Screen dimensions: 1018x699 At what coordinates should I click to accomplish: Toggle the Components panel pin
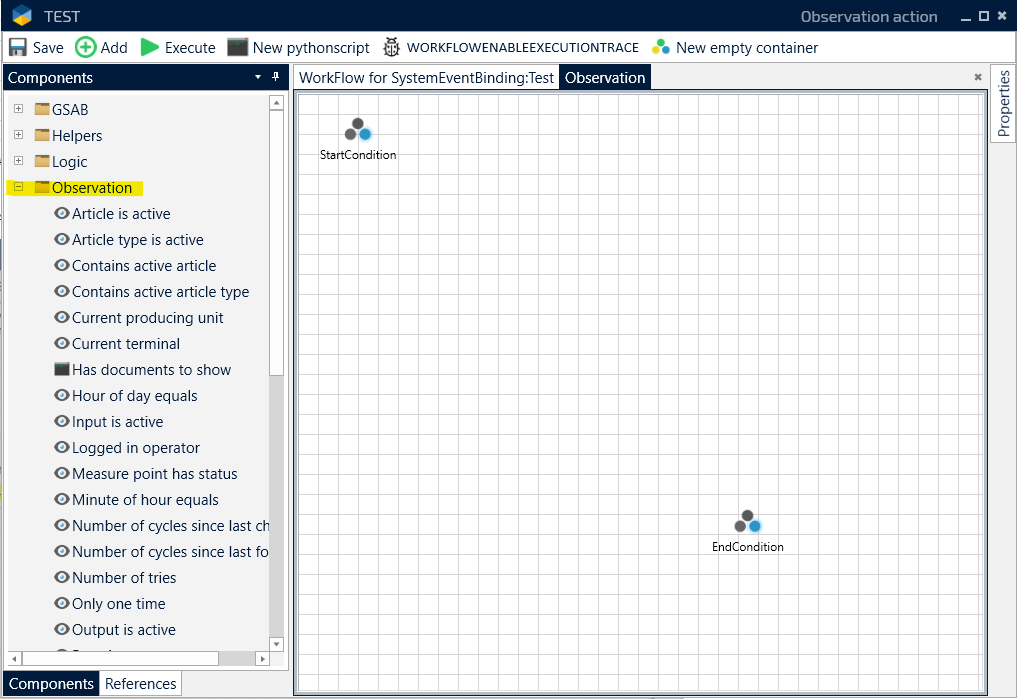276,77
